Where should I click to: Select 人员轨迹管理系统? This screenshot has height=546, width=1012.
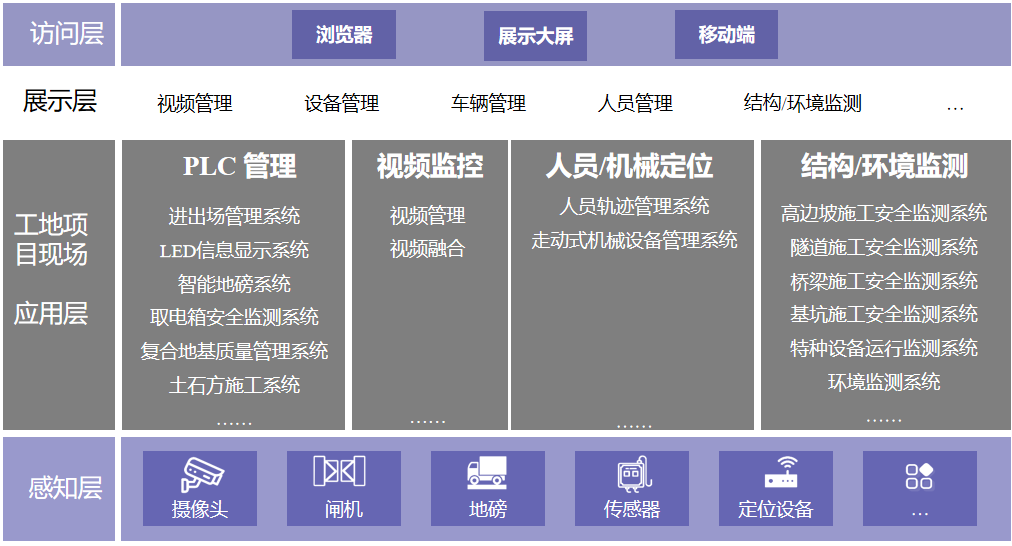[x=634, y=207]
